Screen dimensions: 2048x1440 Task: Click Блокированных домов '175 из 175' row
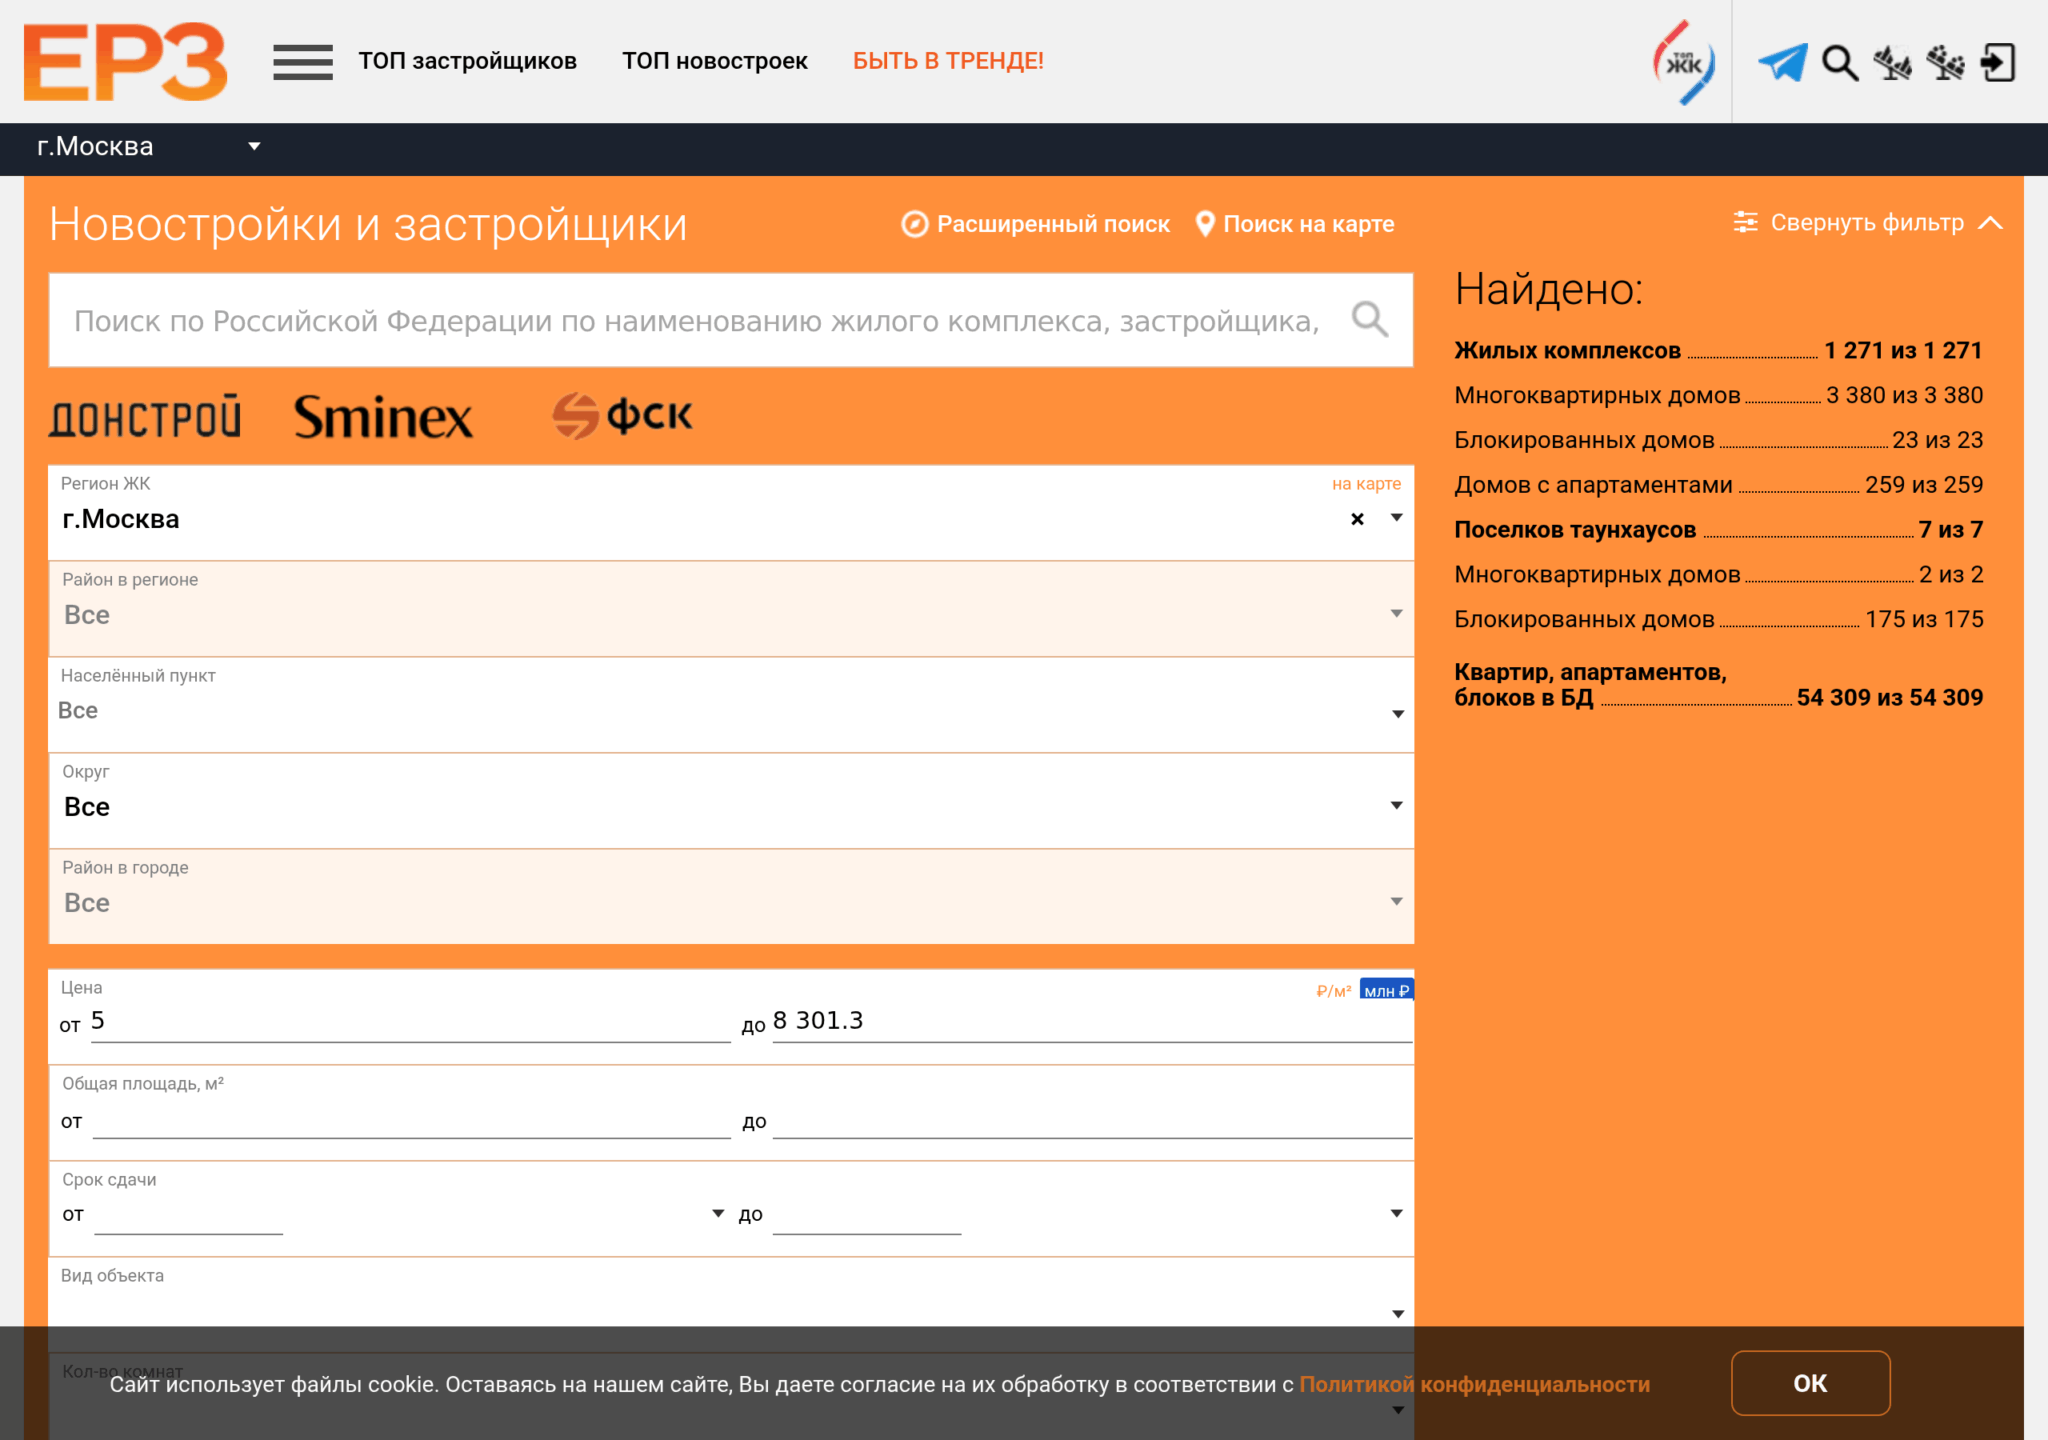pos(1719,620)
